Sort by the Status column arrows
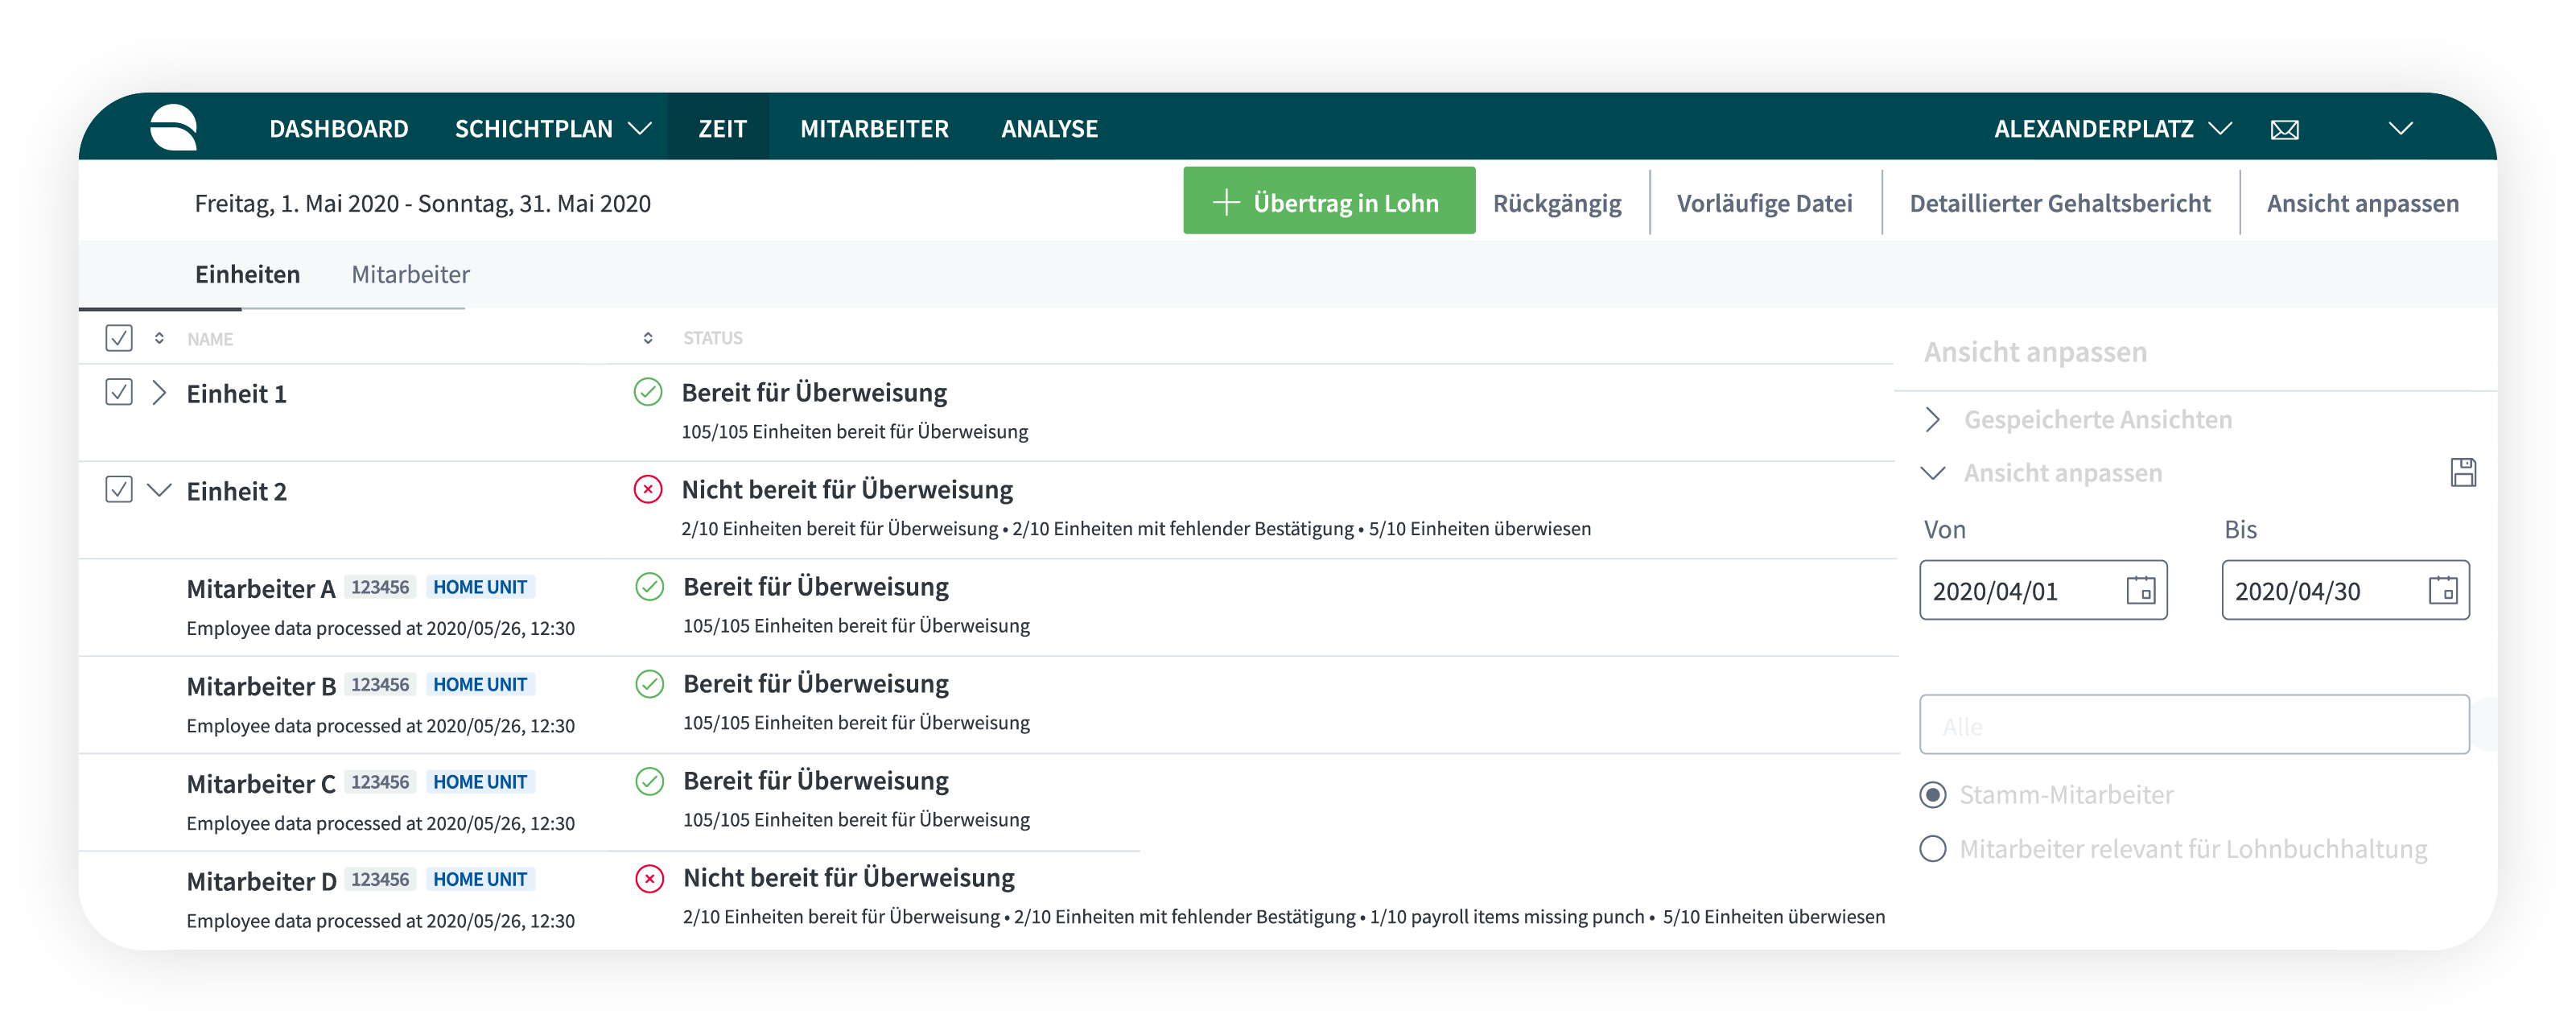 [x=648, y=338]
